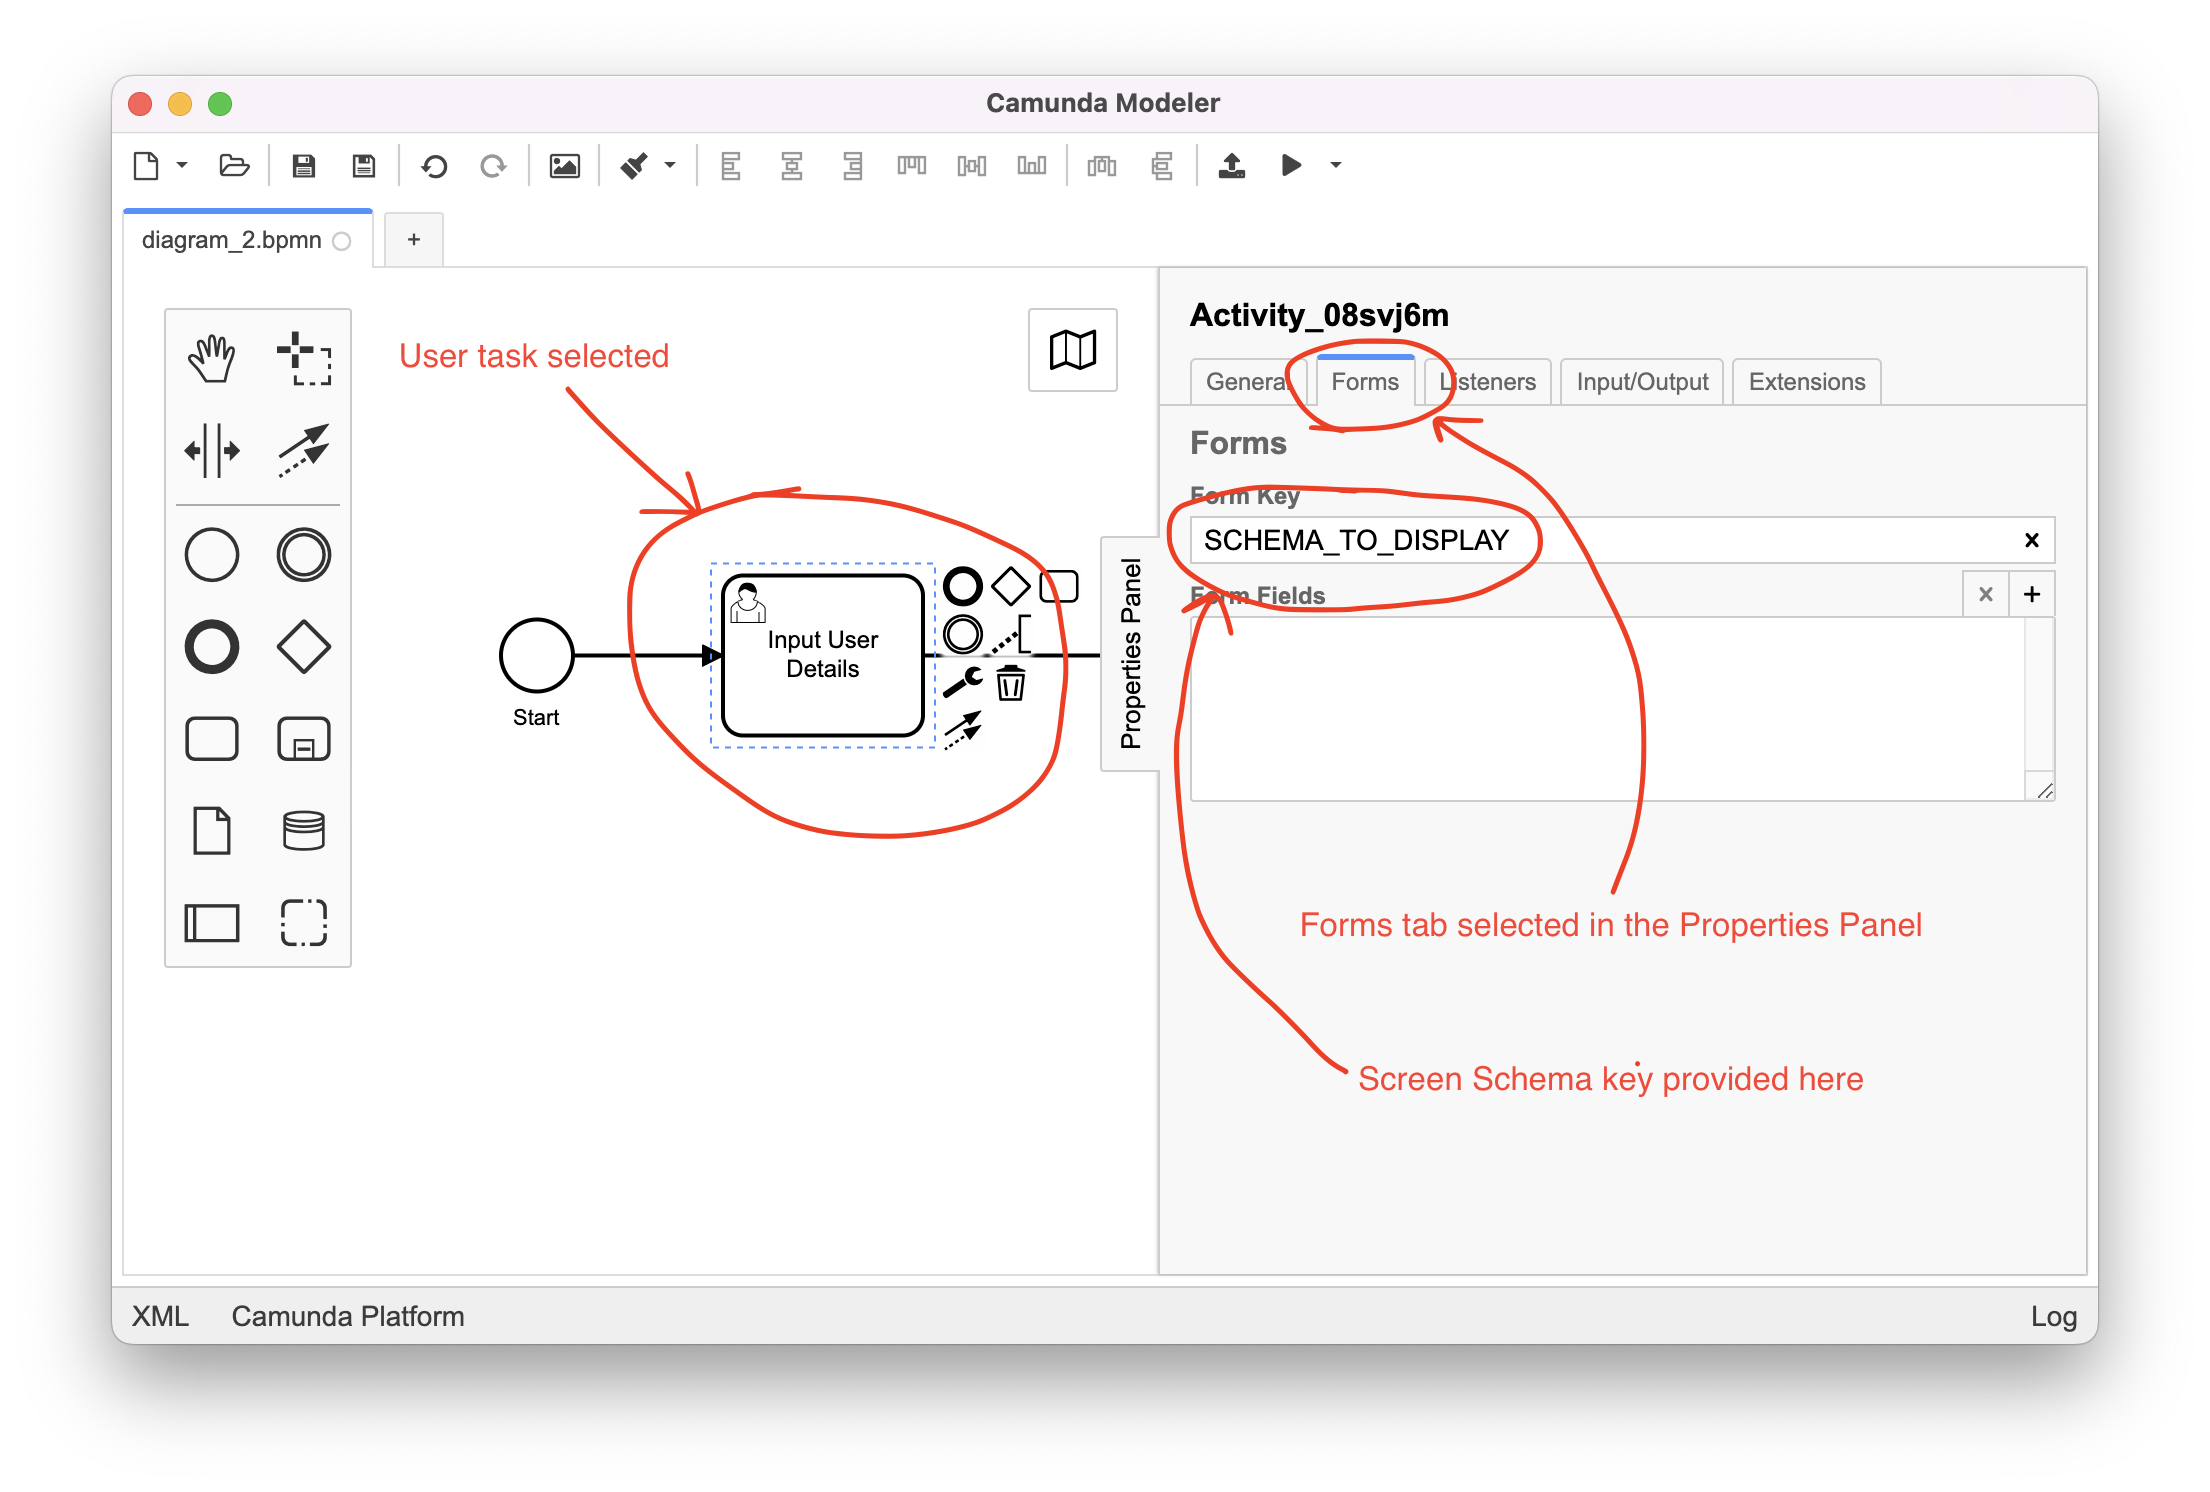Image resolution: width=2210 pixels, height=1492 pixels.
Task: Save the diagram with the floppy icon
Action: pos(304,165)
